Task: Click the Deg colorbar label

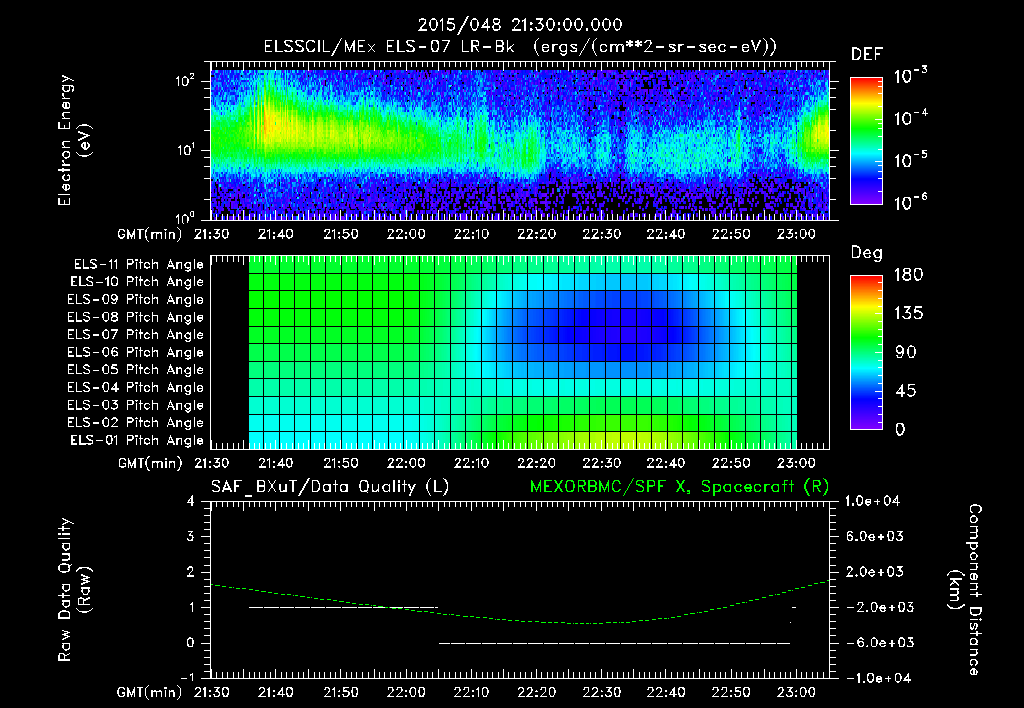Action: point(866,253)
